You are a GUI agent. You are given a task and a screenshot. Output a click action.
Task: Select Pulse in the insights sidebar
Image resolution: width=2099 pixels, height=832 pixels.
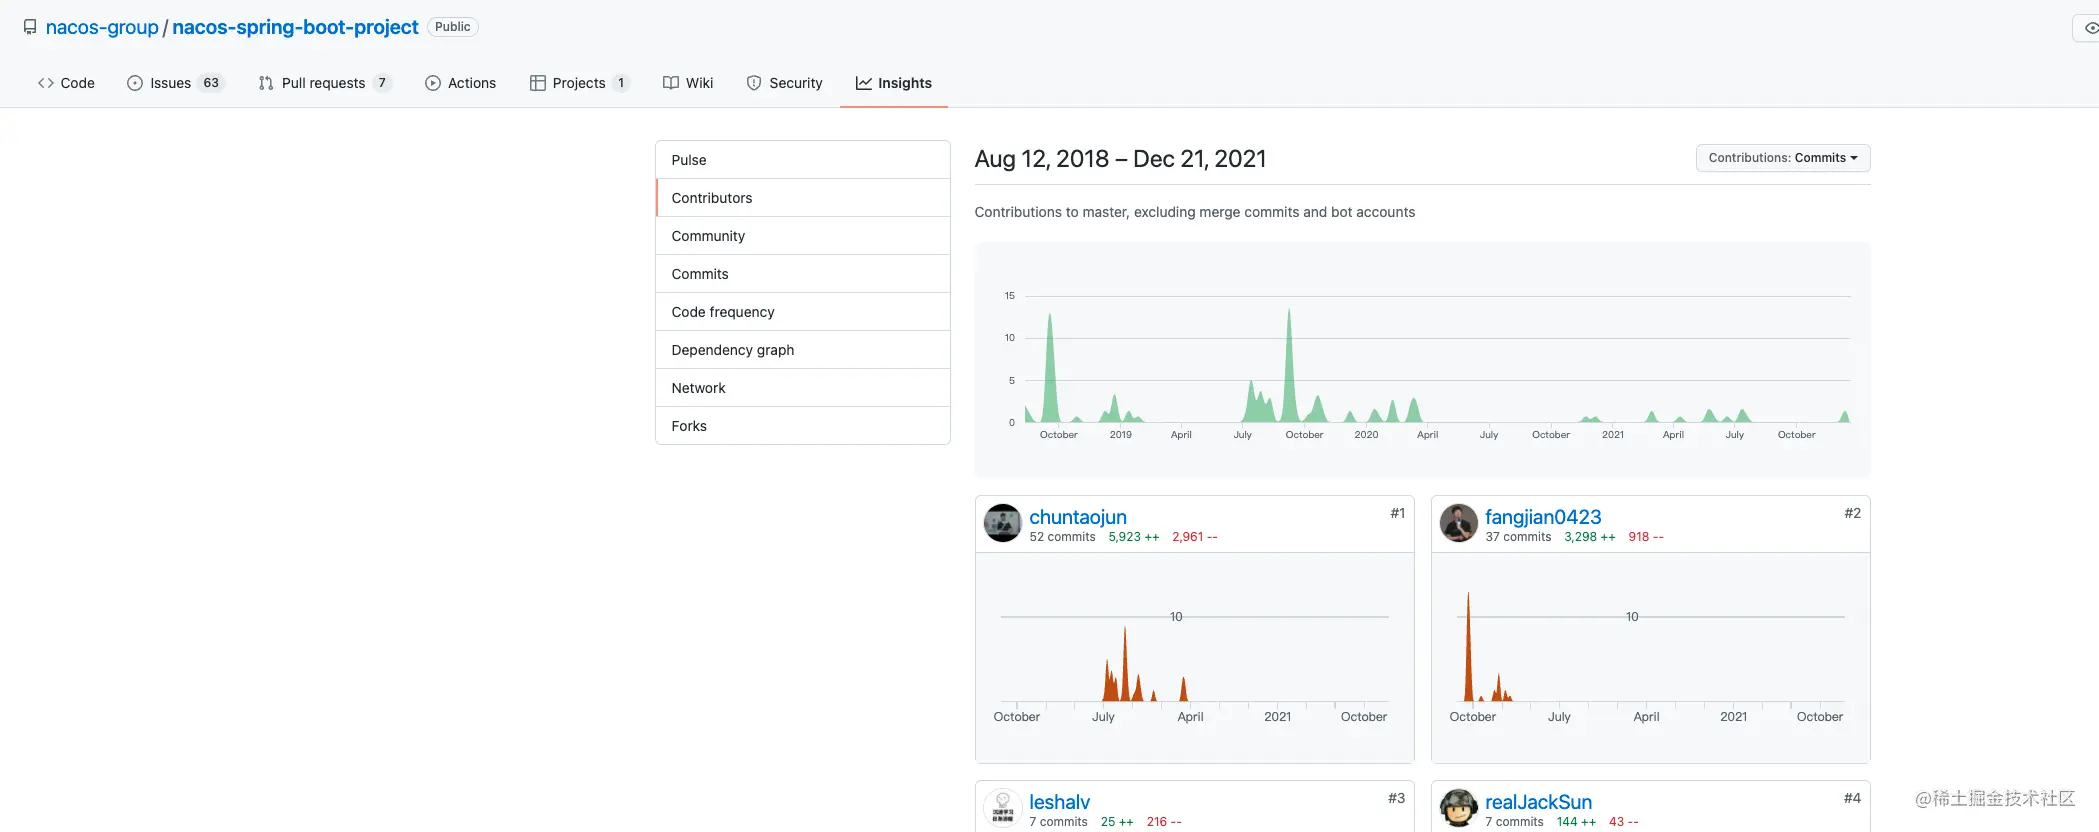803,160
